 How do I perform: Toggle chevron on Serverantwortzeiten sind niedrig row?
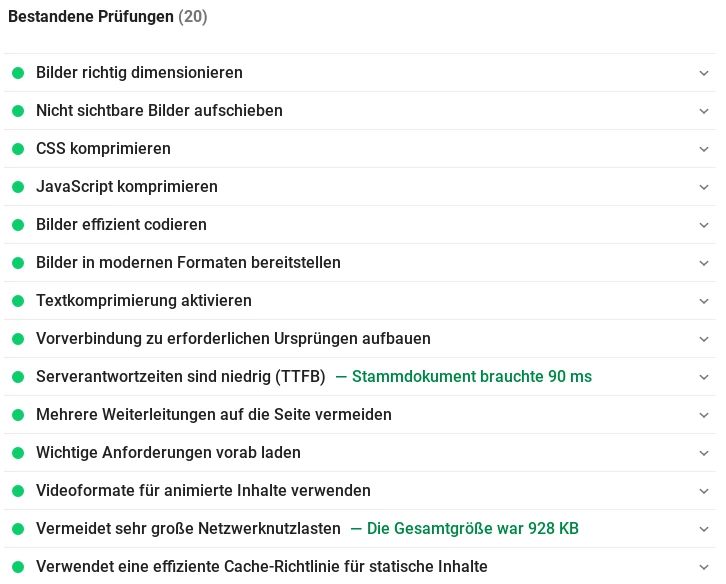tap(704, 377)
